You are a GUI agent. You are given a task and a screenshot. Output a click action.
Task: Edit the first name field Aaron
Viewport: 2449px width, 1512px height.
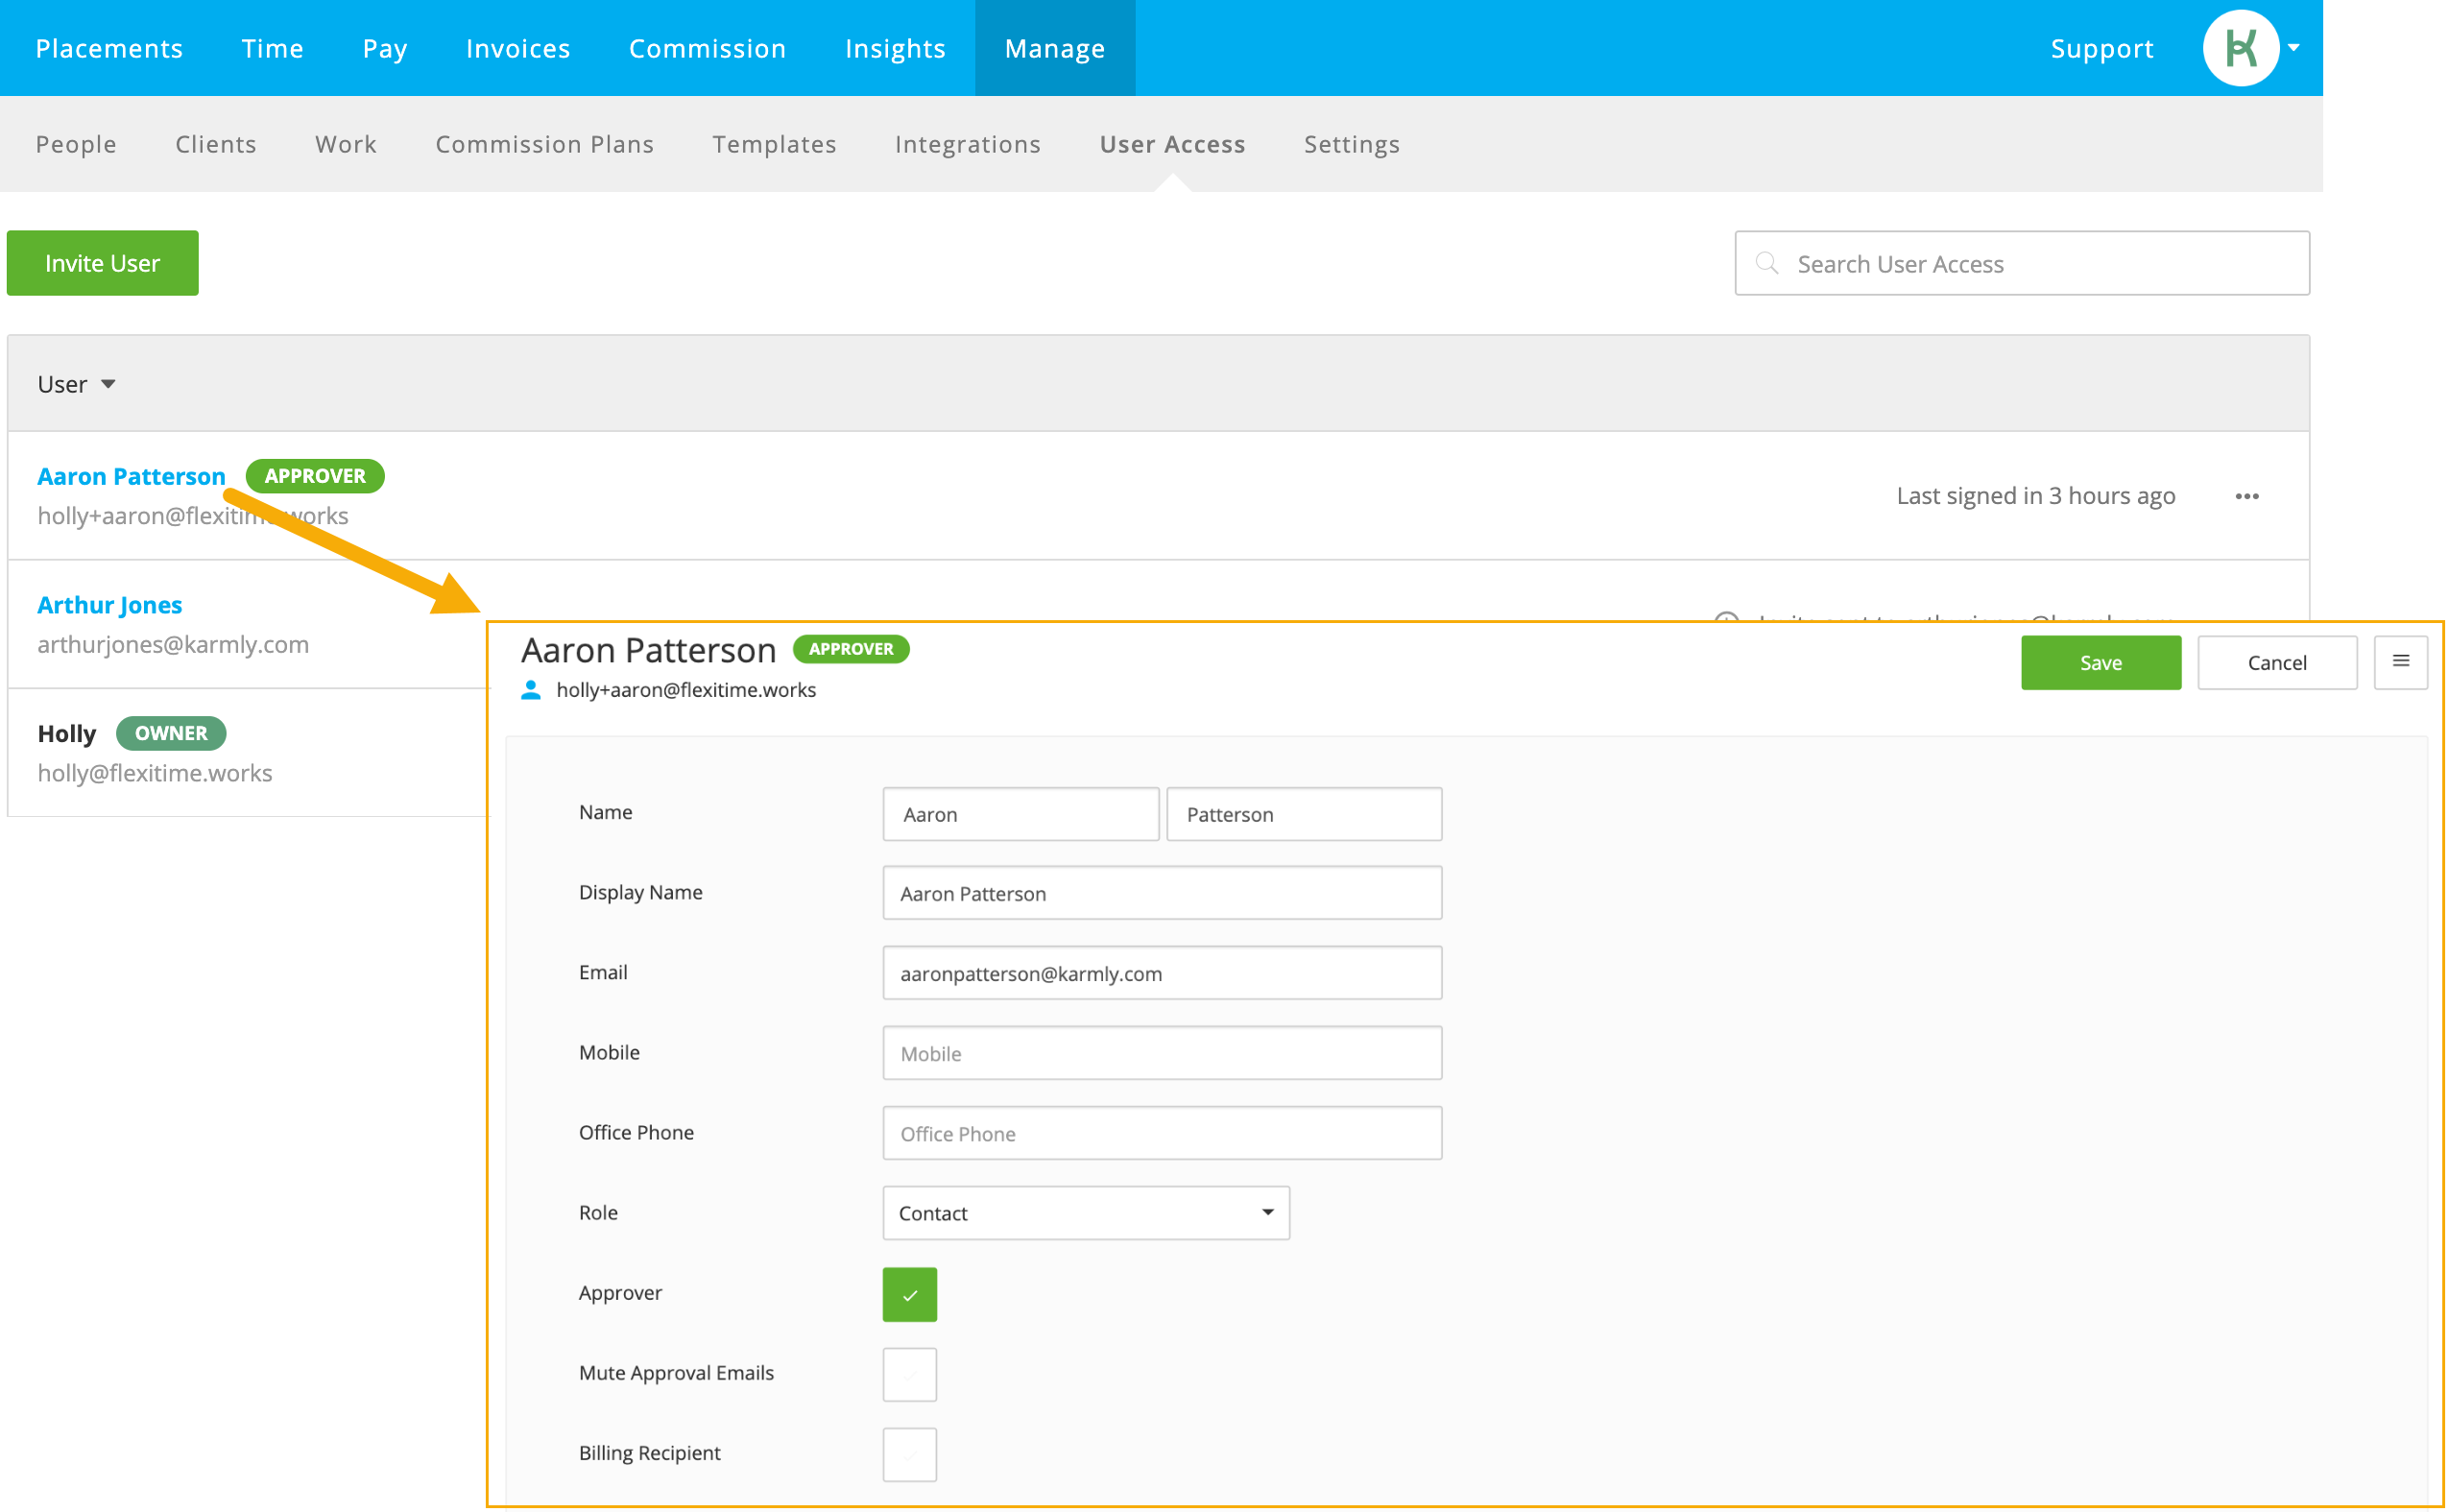(x=1020, y=814)
